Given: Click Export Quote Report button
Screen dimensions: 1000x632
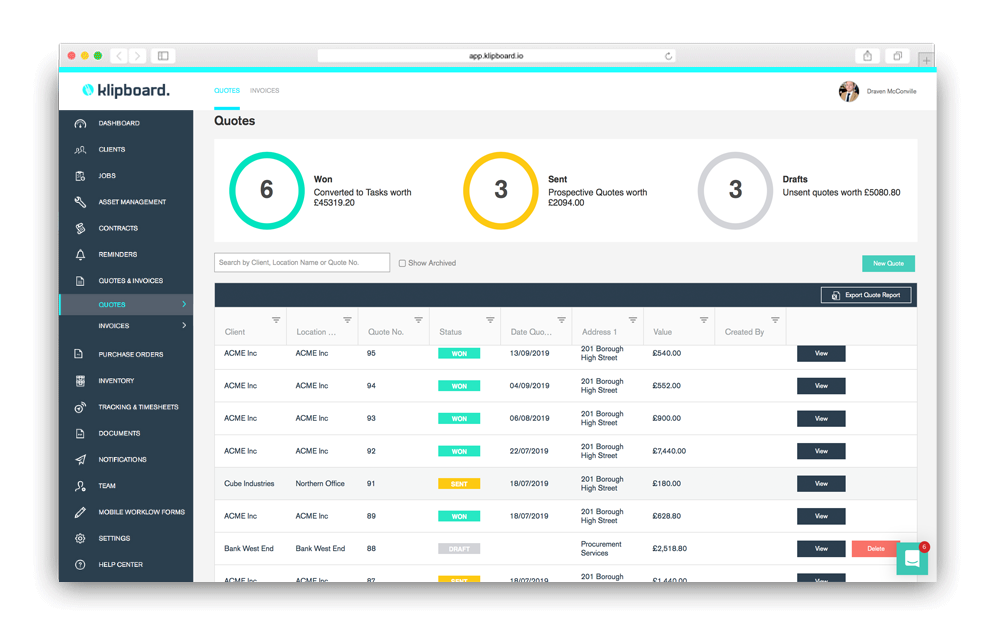Looking at the screenshot, I should pyautogui.click(x=866, y=295).
